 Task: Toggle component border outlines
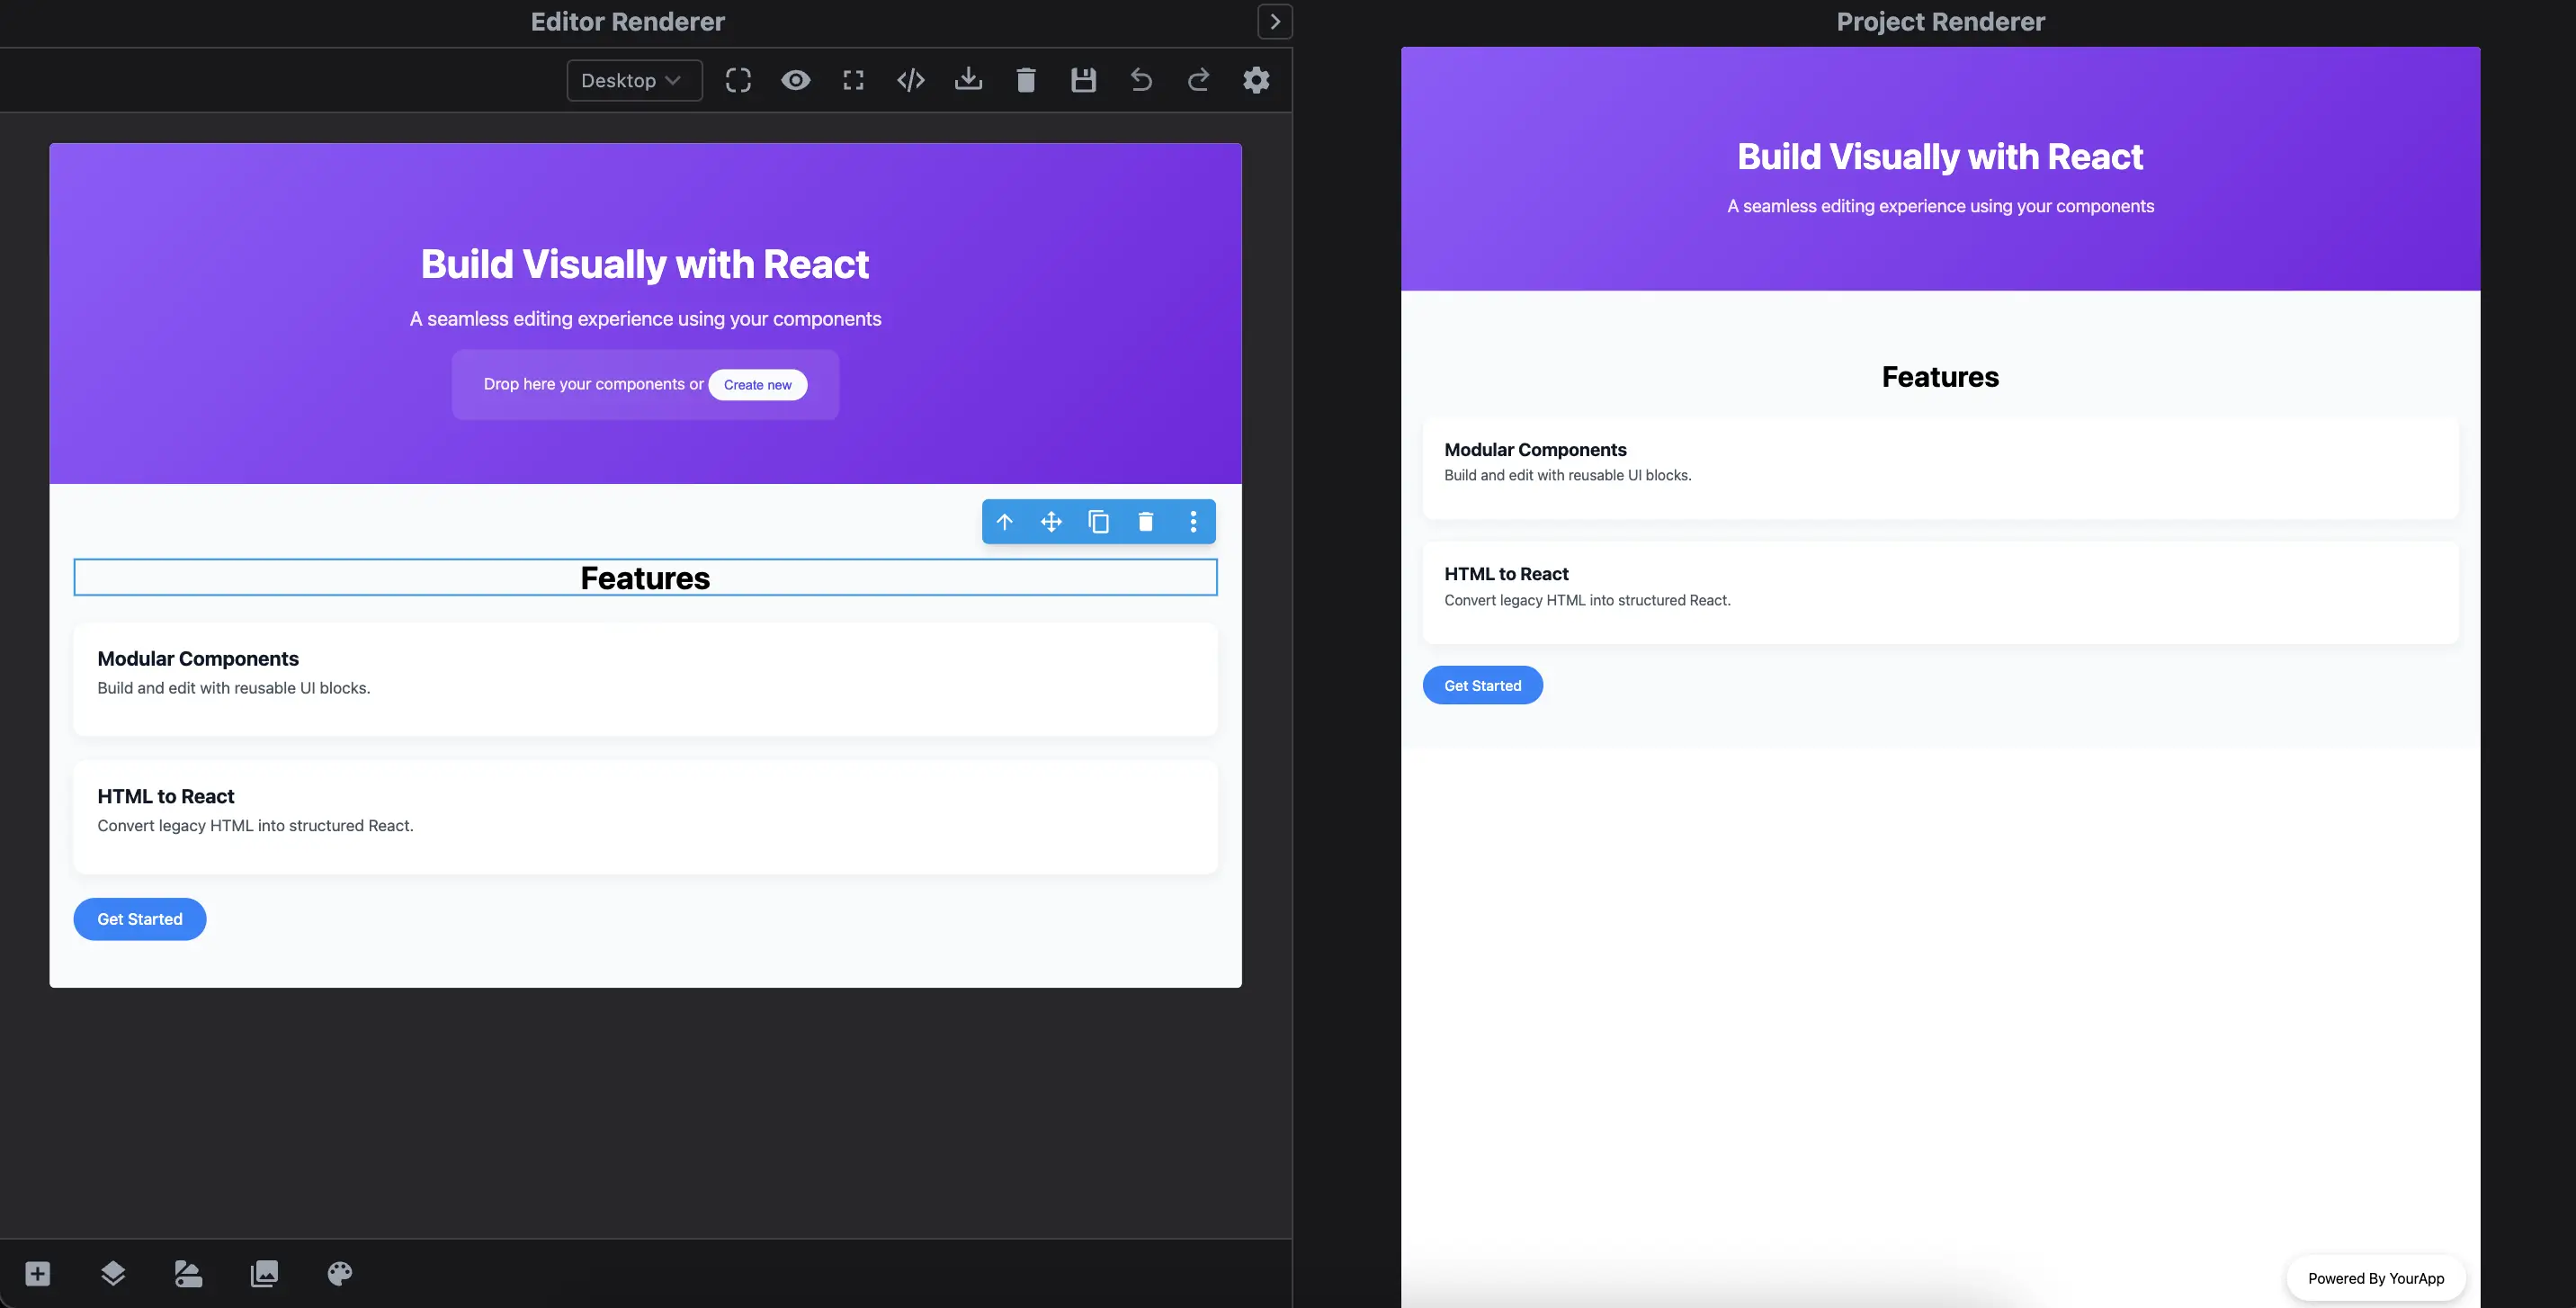738,80
